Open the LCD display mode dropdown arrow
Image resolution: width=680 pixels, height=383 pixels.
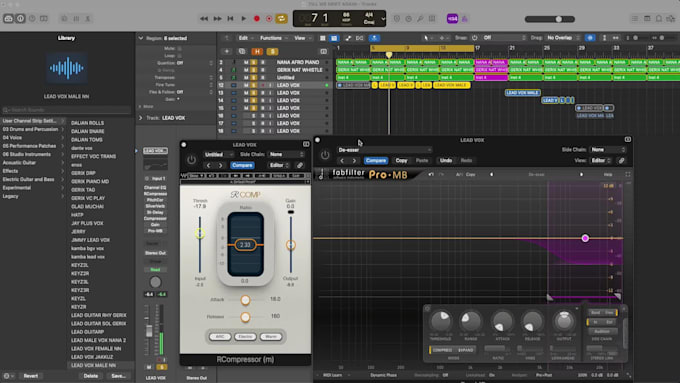pos(383,19)
